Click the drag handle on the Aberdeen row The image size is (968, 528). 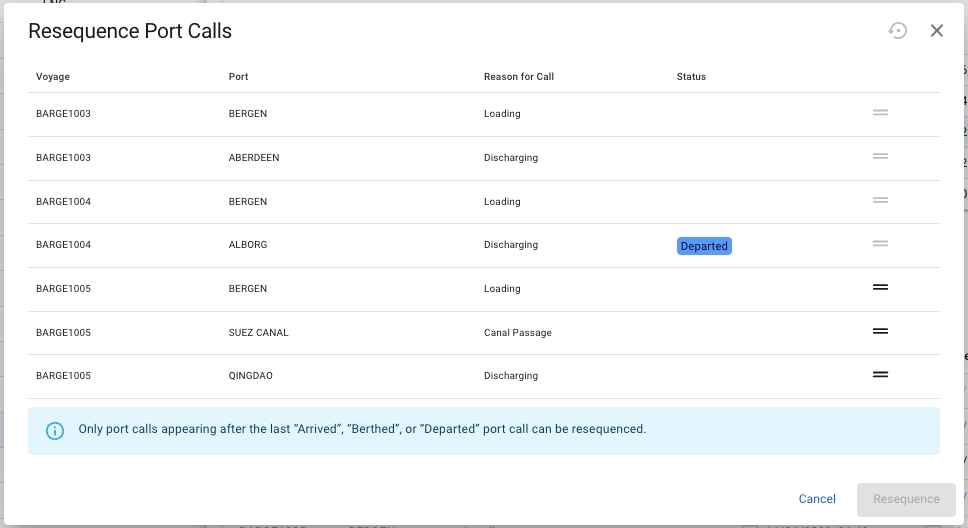tap(880, 157)
